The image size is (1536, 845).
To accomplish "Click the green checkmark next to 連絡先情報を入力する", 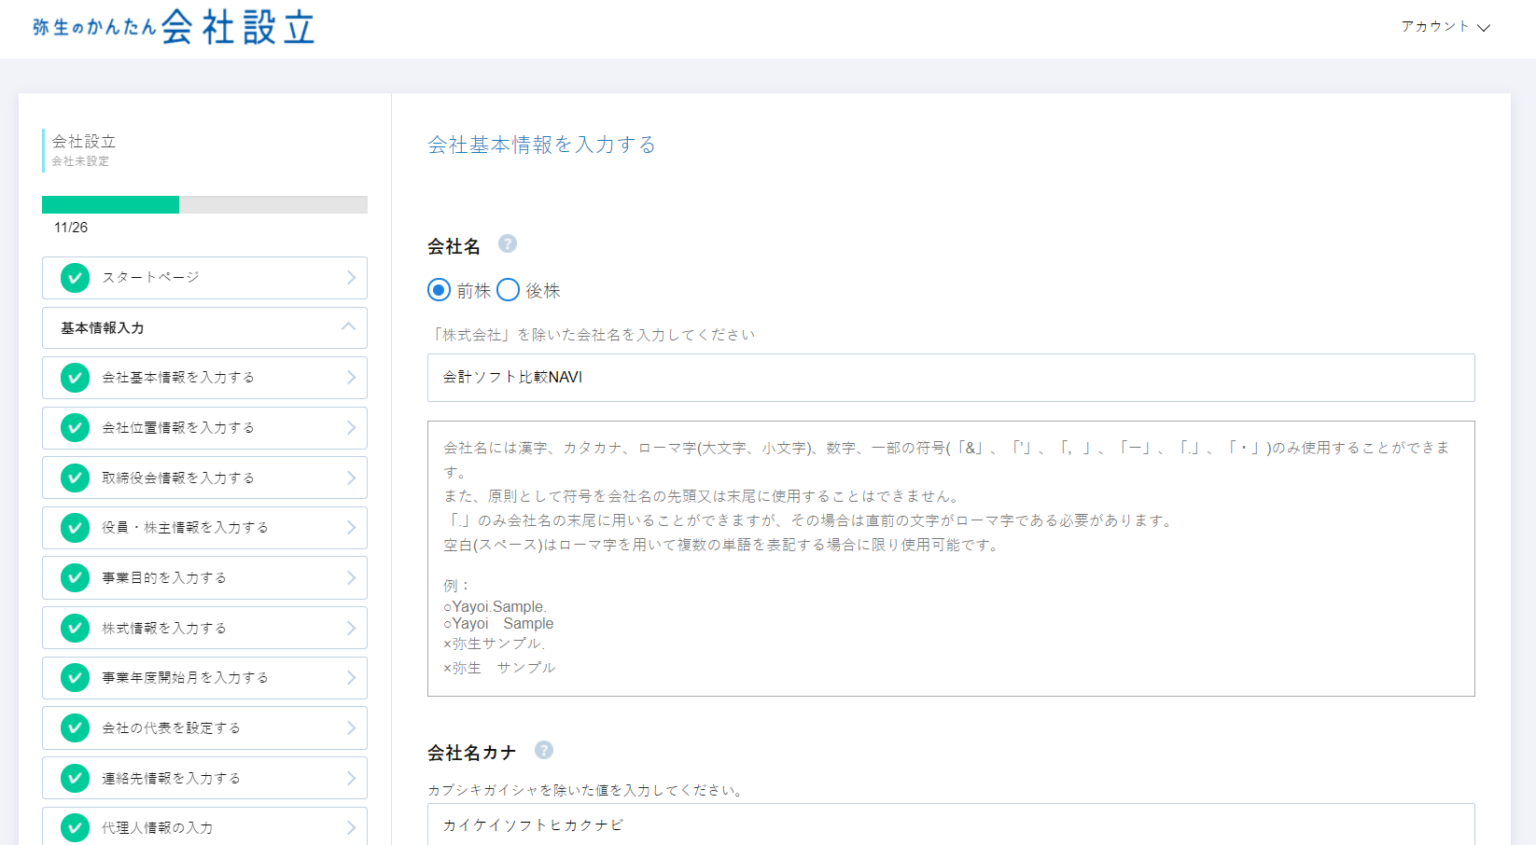I will pyautogui.click(x=75, y=778).
